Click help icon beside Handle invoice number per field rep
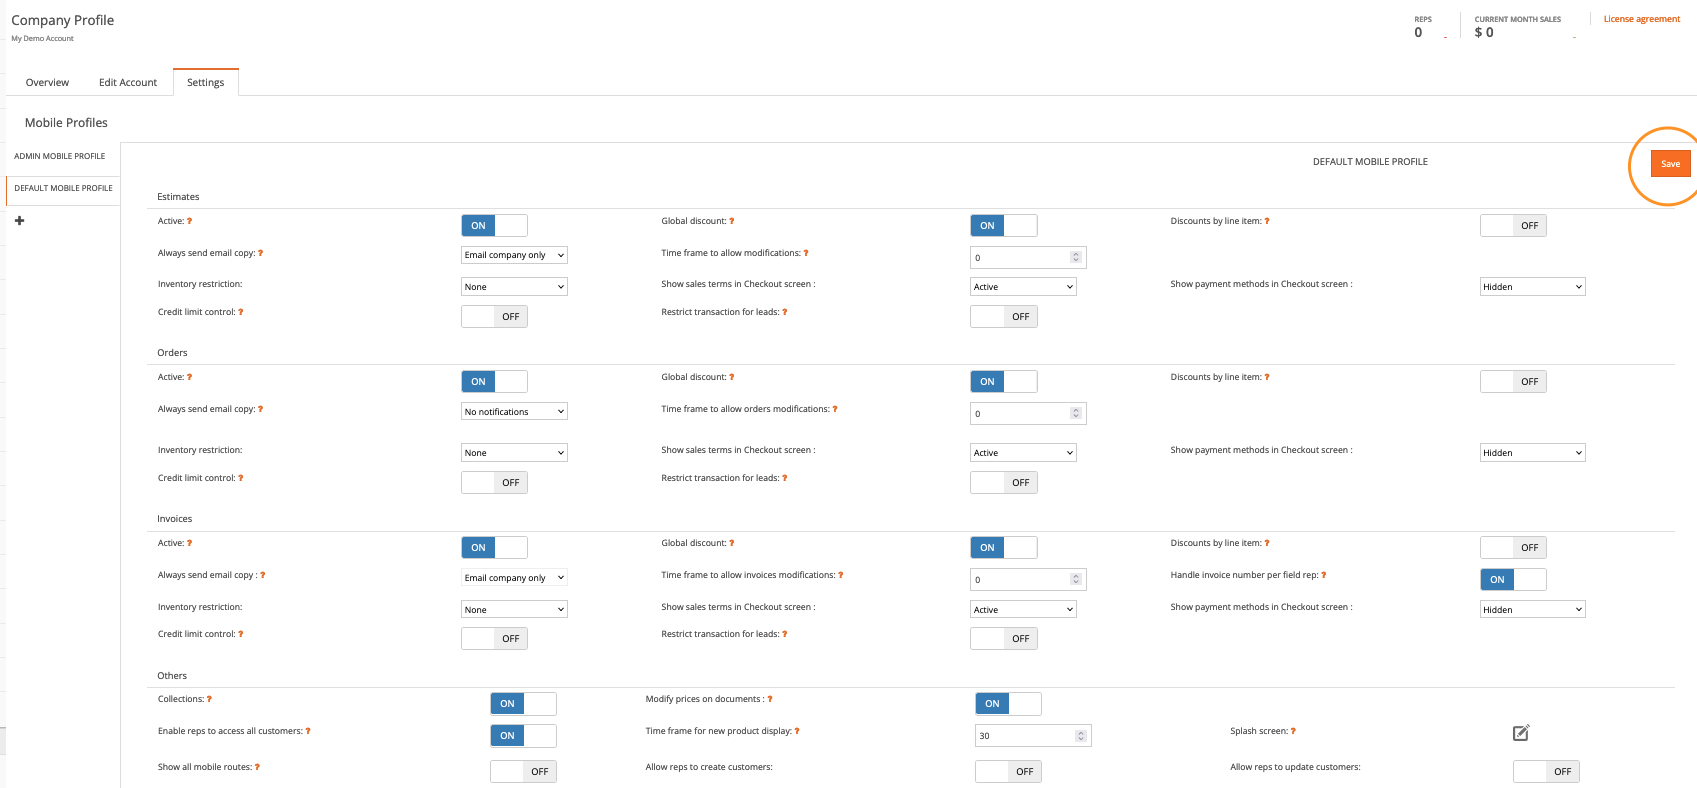 [x=1324, y=575]
